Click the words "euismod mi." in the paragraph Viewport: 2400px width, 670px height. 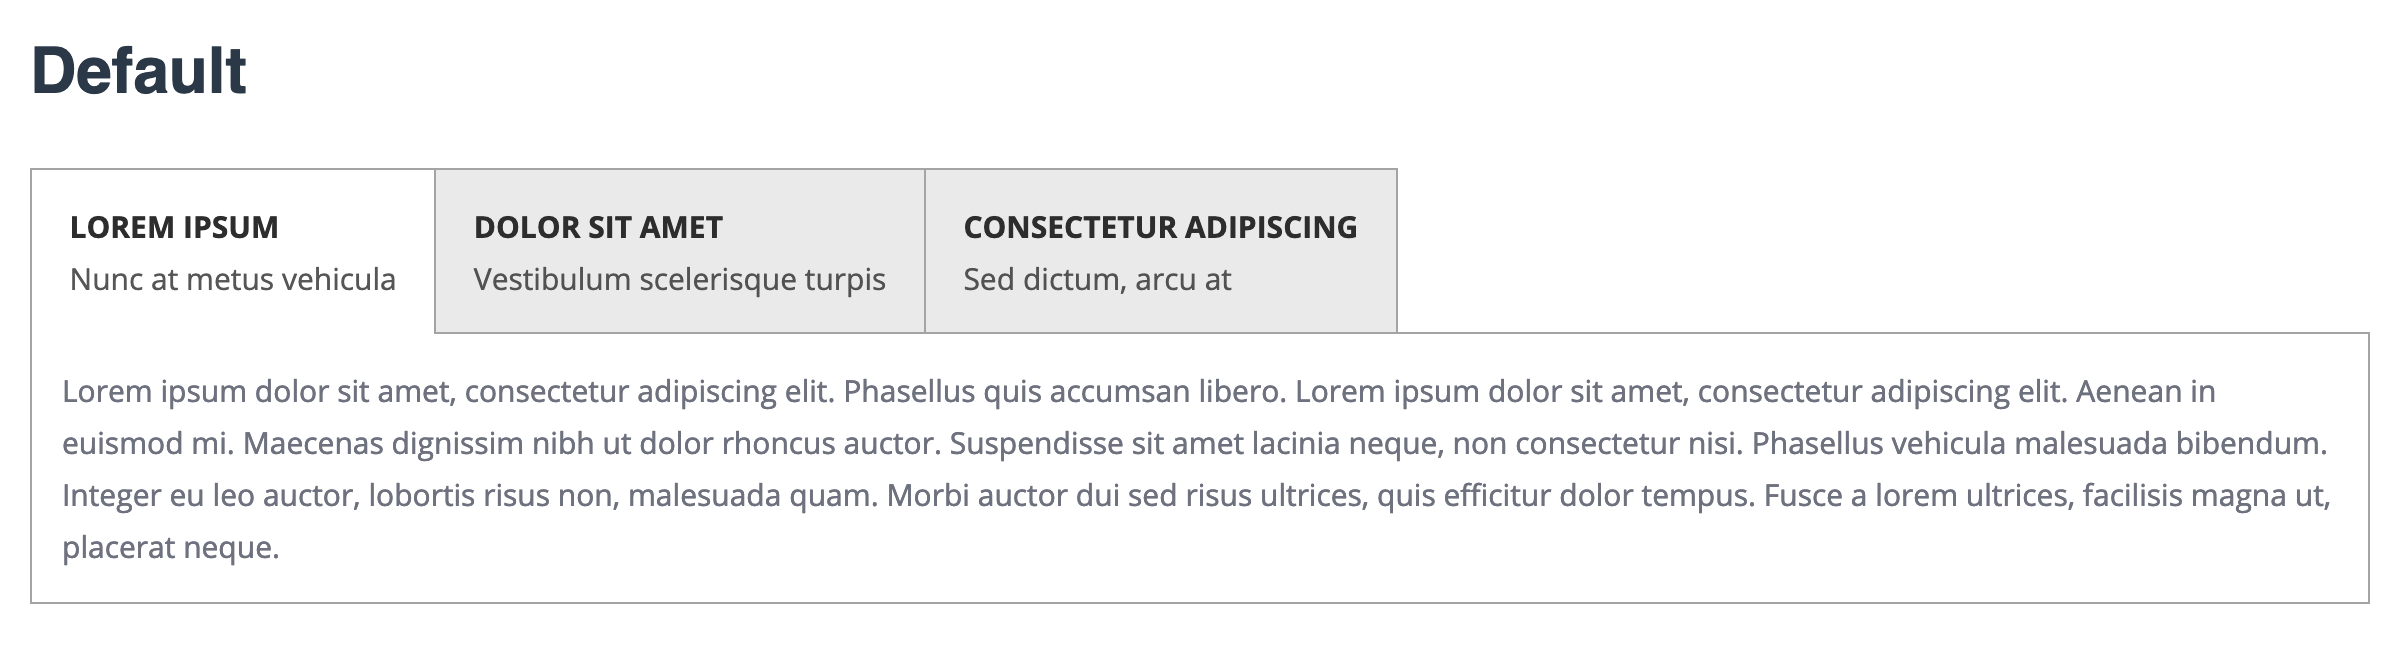pyautogui.click(x=148, y=444)
